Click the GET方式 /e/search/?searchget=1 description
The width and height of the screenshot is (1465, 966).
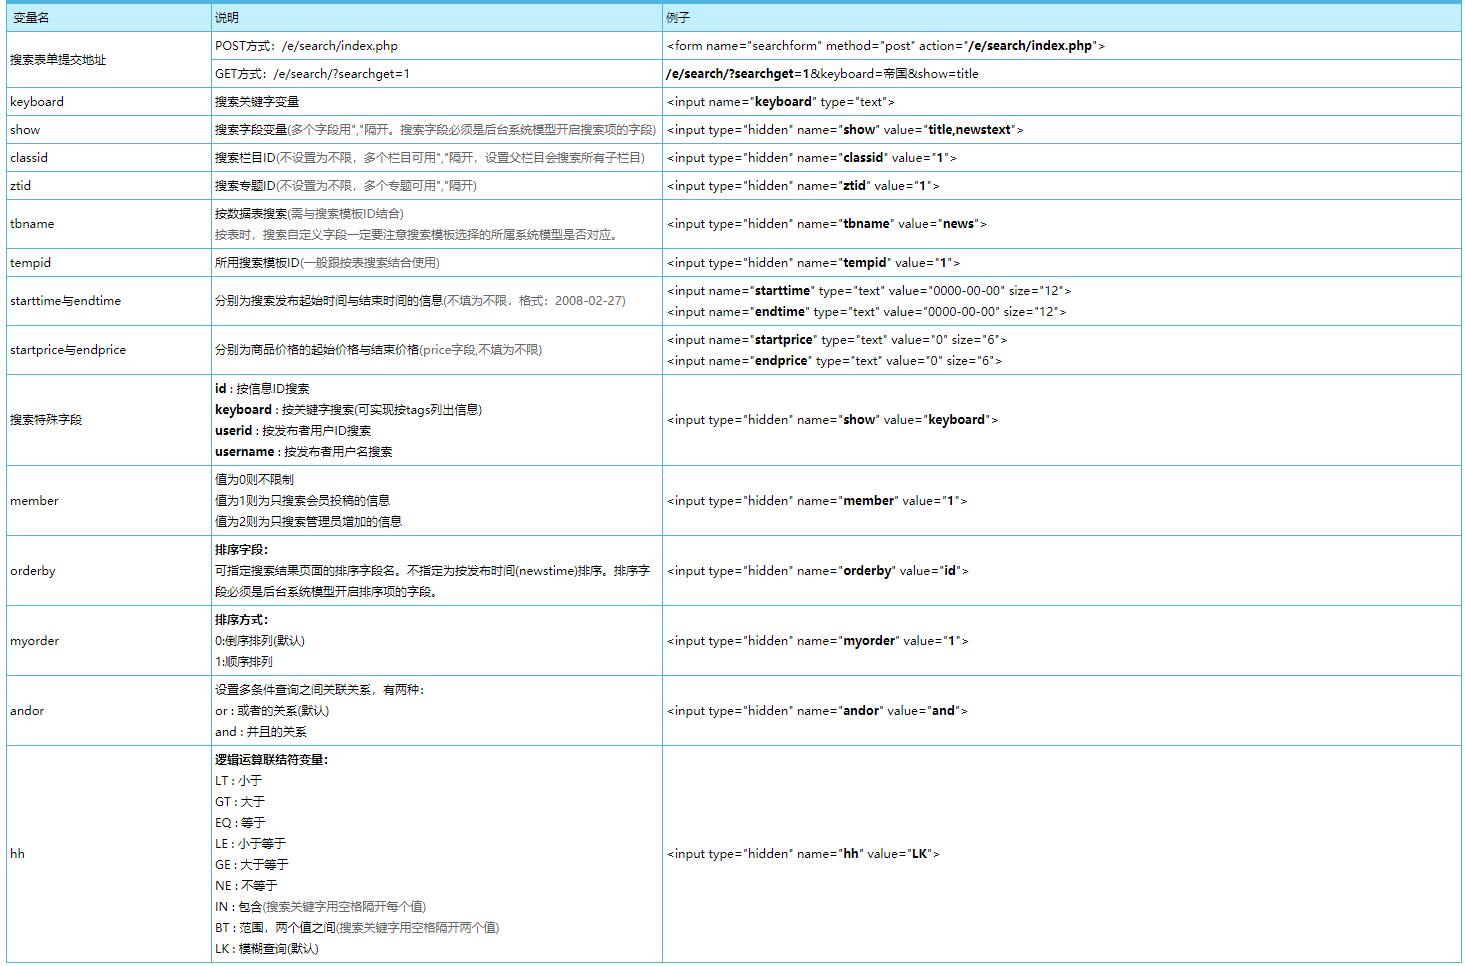tap(312, 74)
